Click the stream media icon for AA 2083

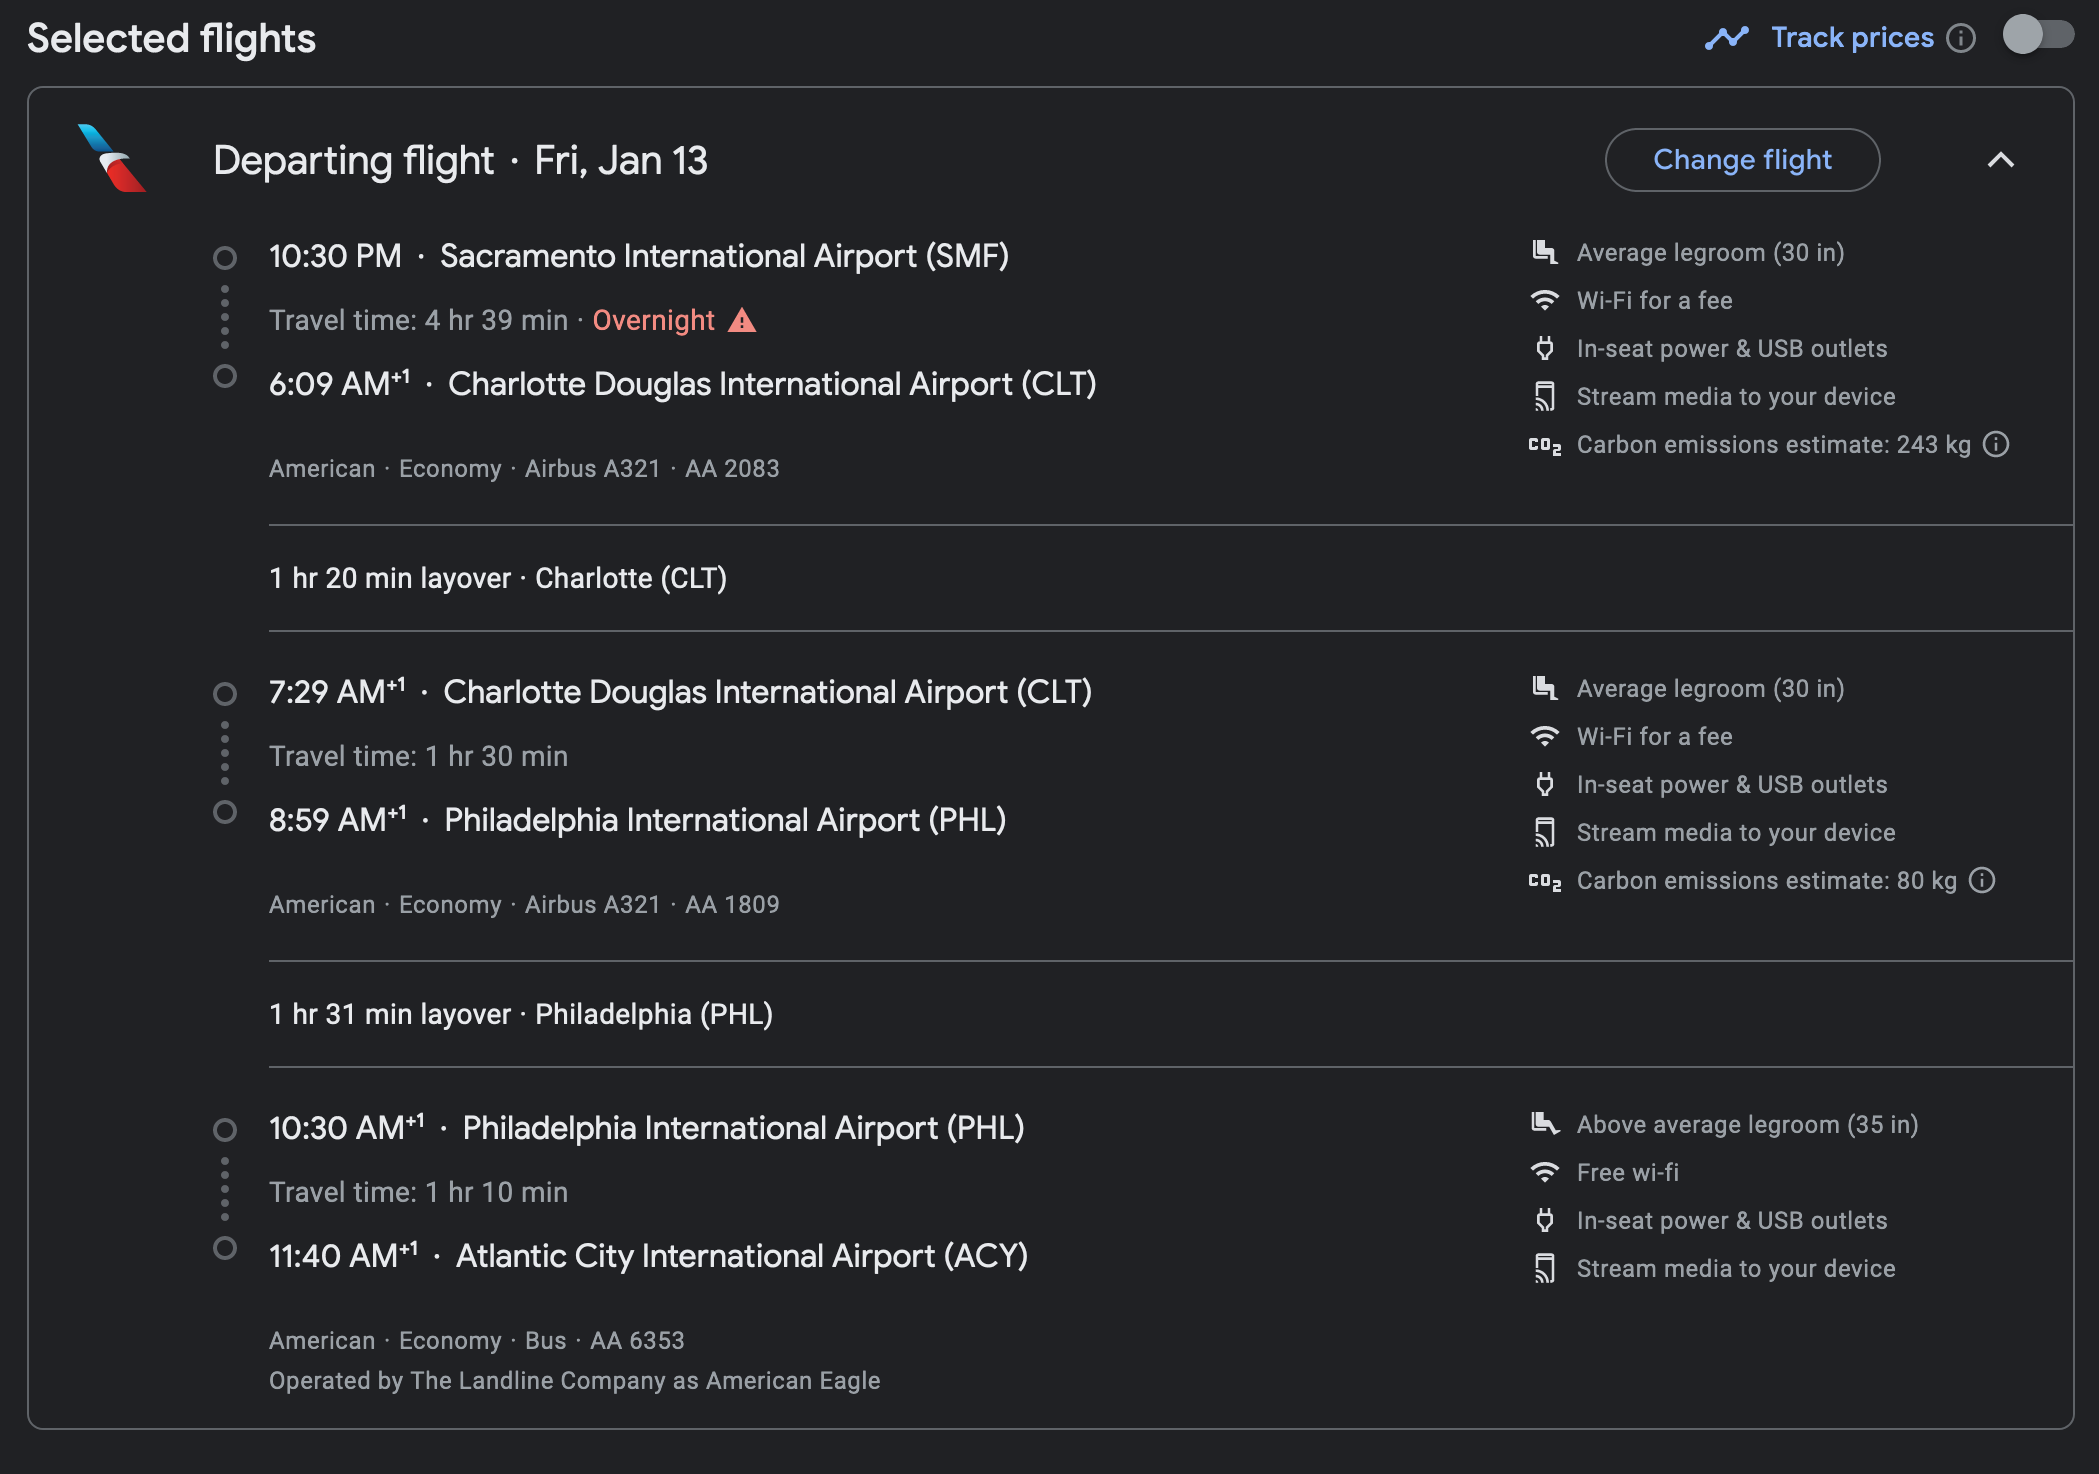[x=1545, y=396]
